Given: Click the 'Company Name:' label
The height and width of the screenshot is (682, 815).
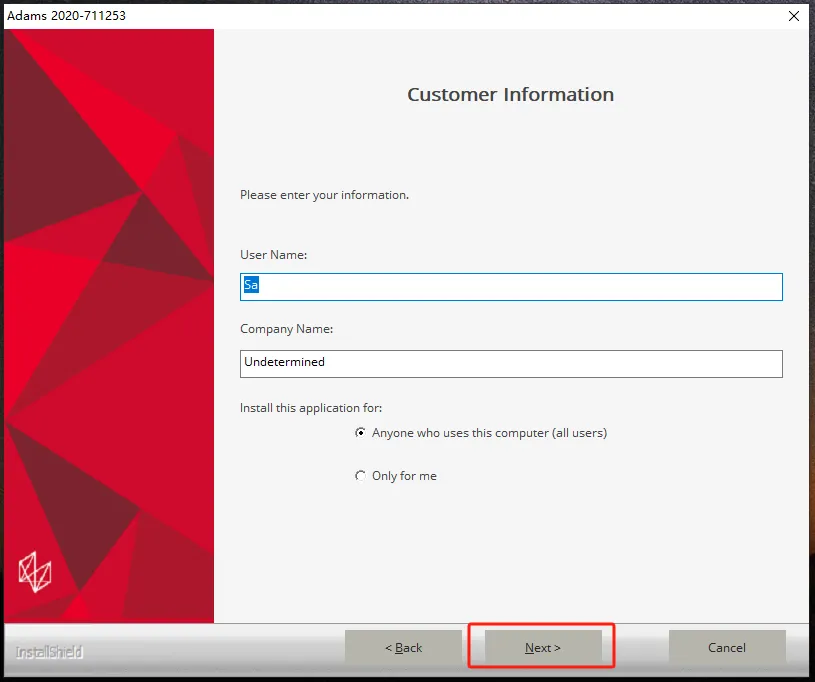Looking at the screenshot, I should (286, 329).
